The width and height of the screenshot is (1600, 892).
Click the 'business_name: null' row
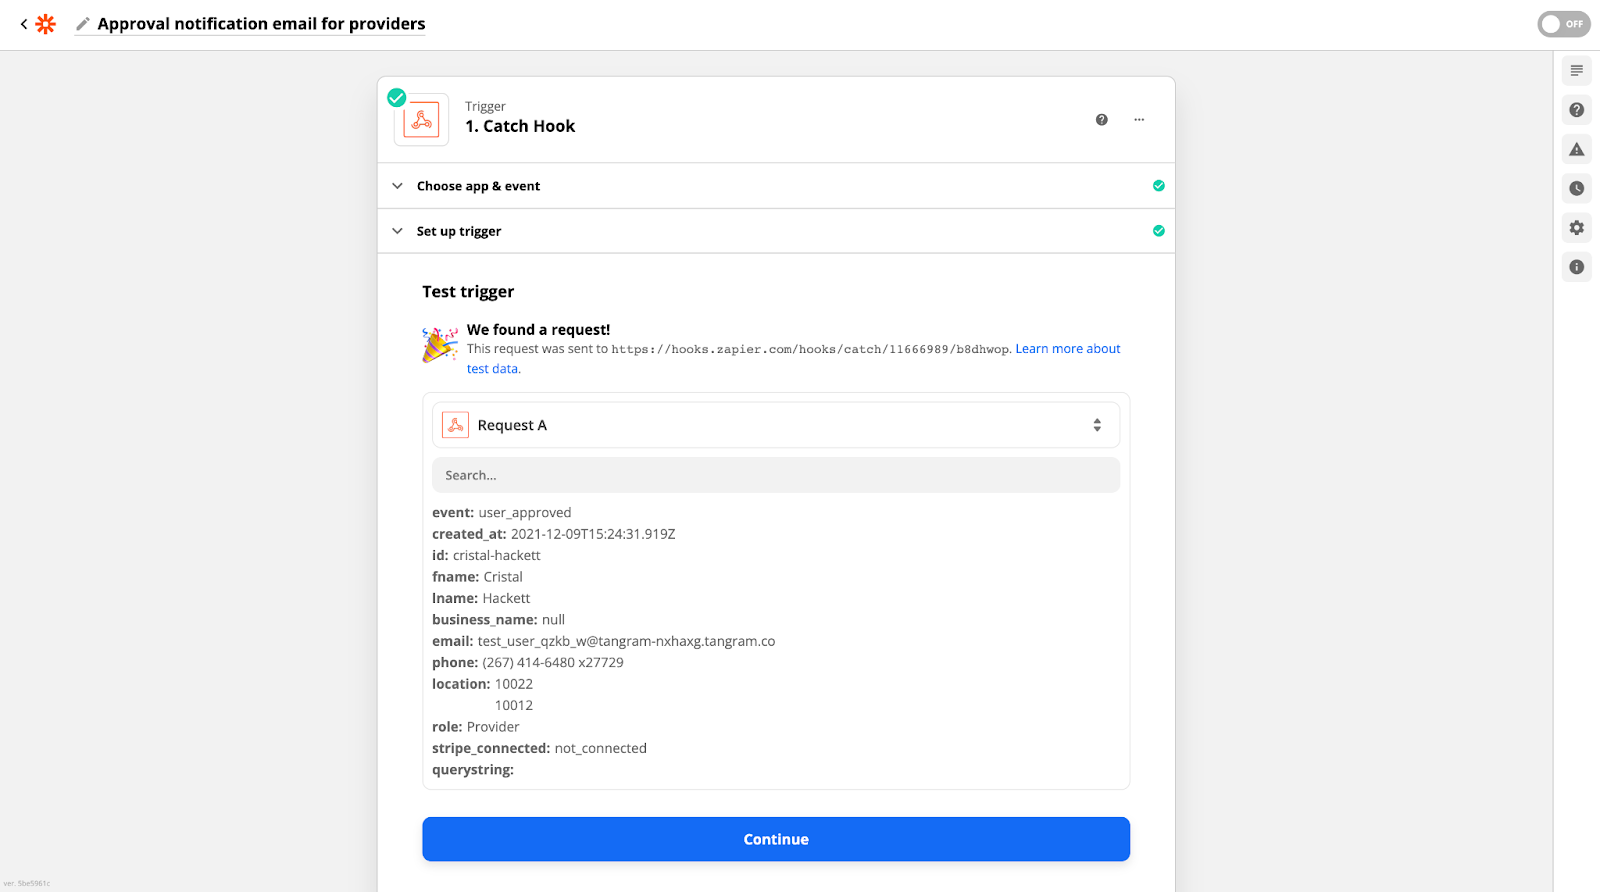[498, 620]
